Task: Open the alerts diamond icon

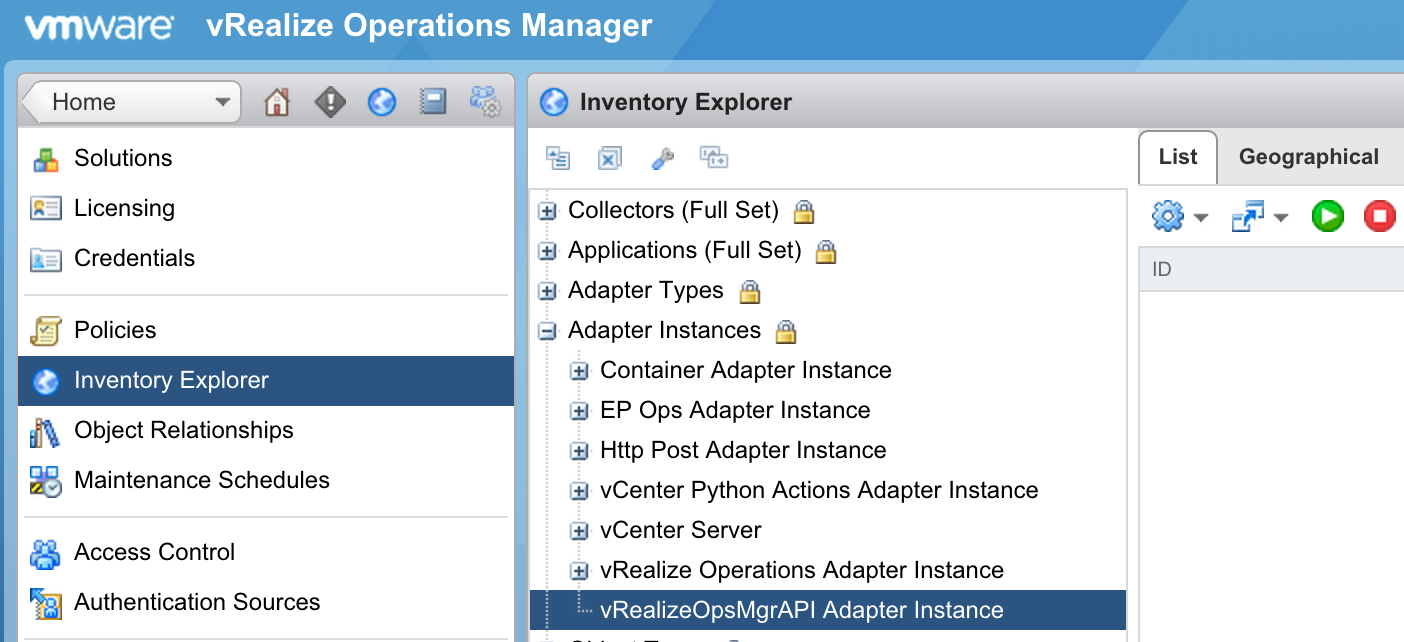Action: [330, 102]
